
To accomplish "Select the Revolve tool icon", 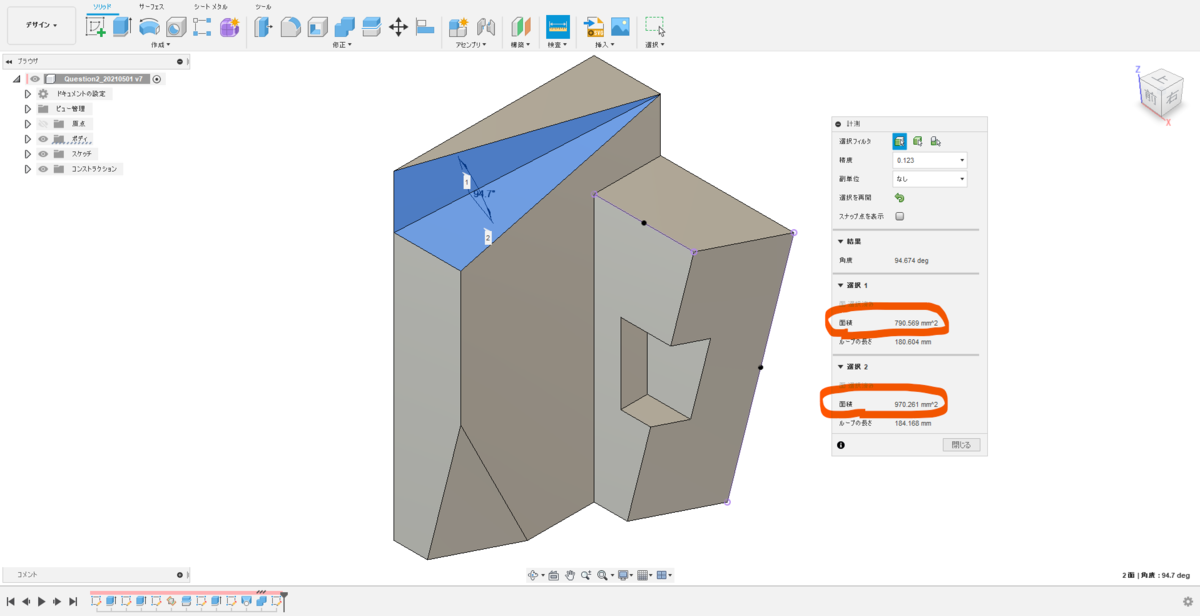I will [149, 27].
